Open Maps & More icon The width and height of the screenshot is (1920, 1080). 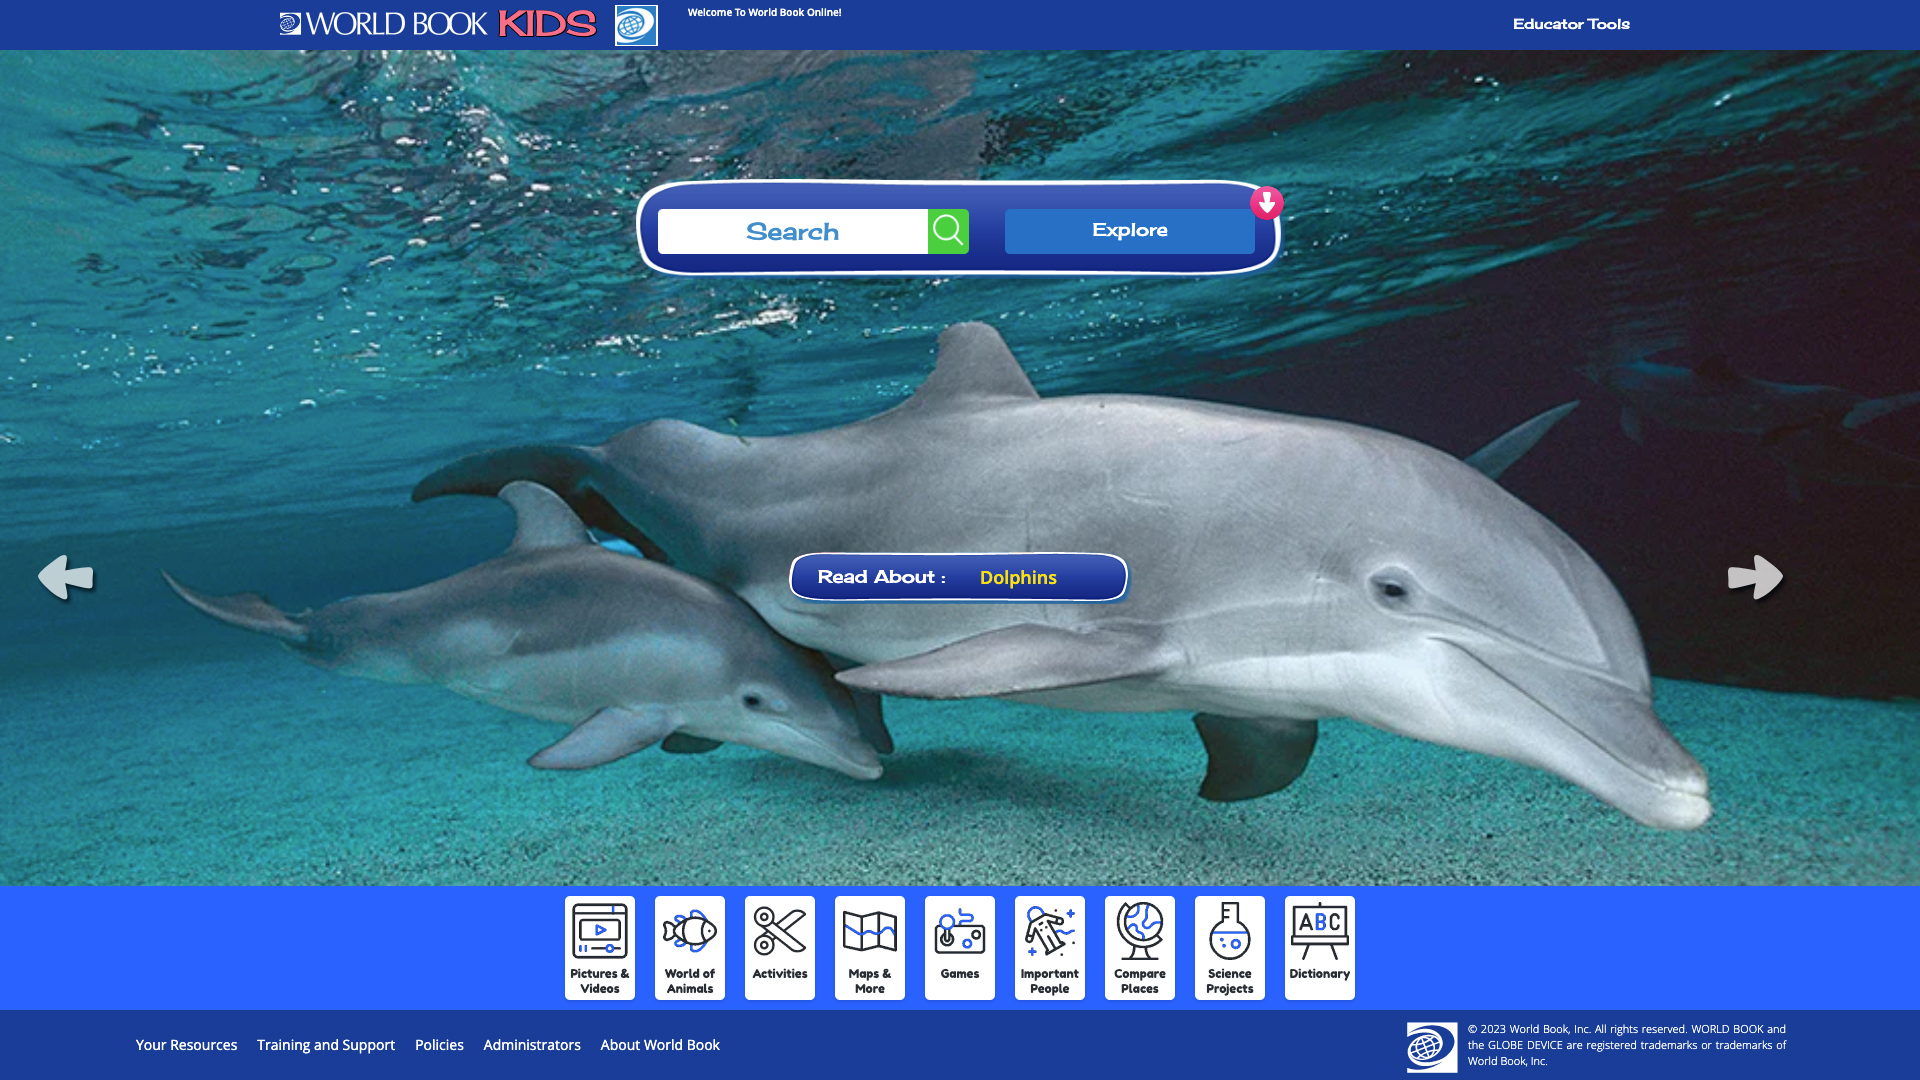pos(870,947)
